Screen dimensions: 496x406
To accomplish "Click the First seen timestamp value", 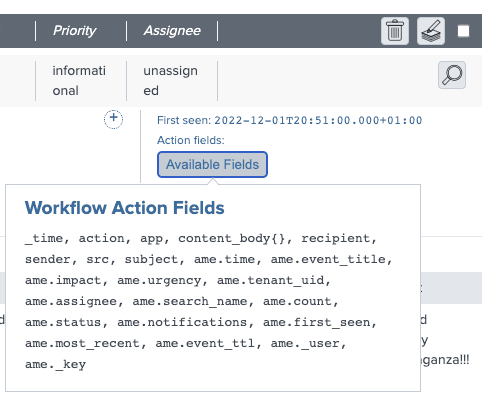I will click(x=318, y=120).
